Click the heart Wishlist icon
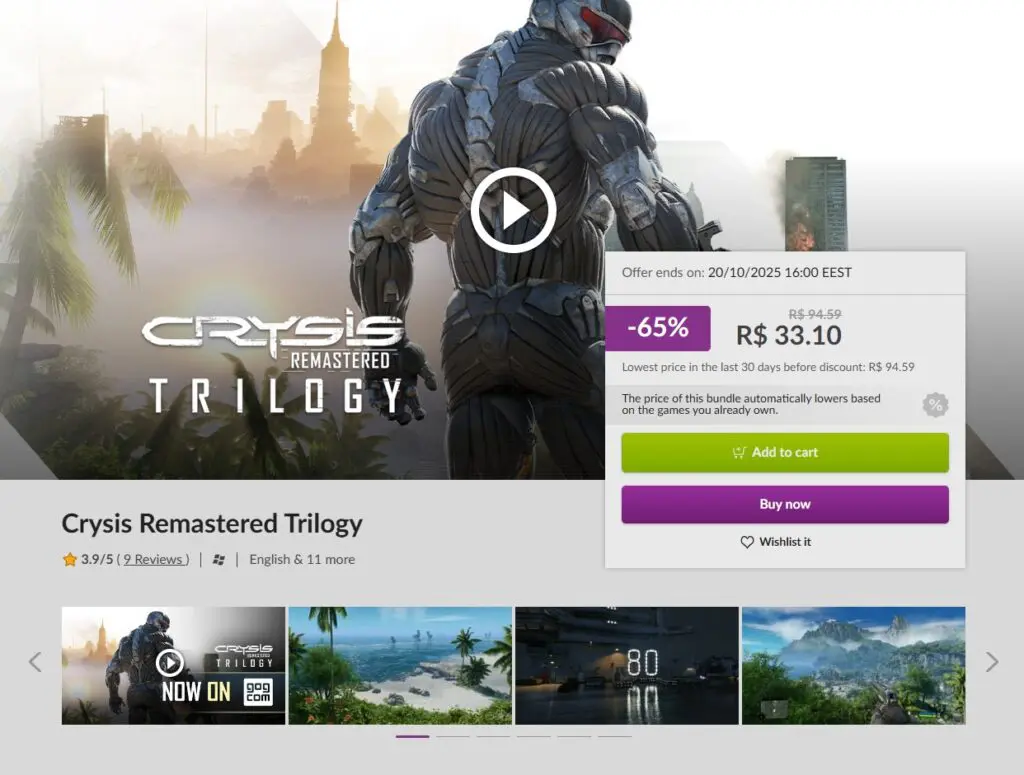1024x775 pixels. (747, 542)
